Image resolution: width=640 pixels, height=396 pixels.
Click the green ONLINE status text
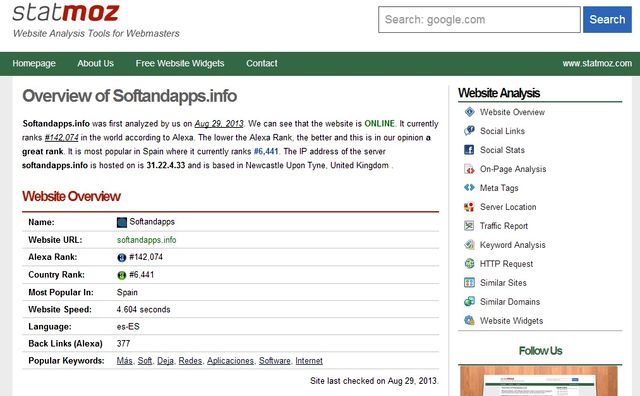point(380,124)
